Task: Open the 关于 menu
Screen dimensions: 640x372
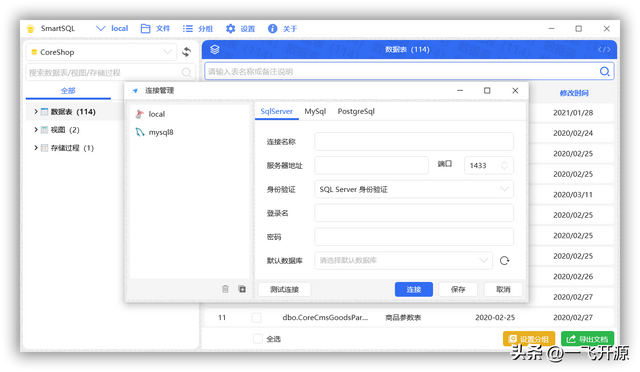Action: (282, 29)
